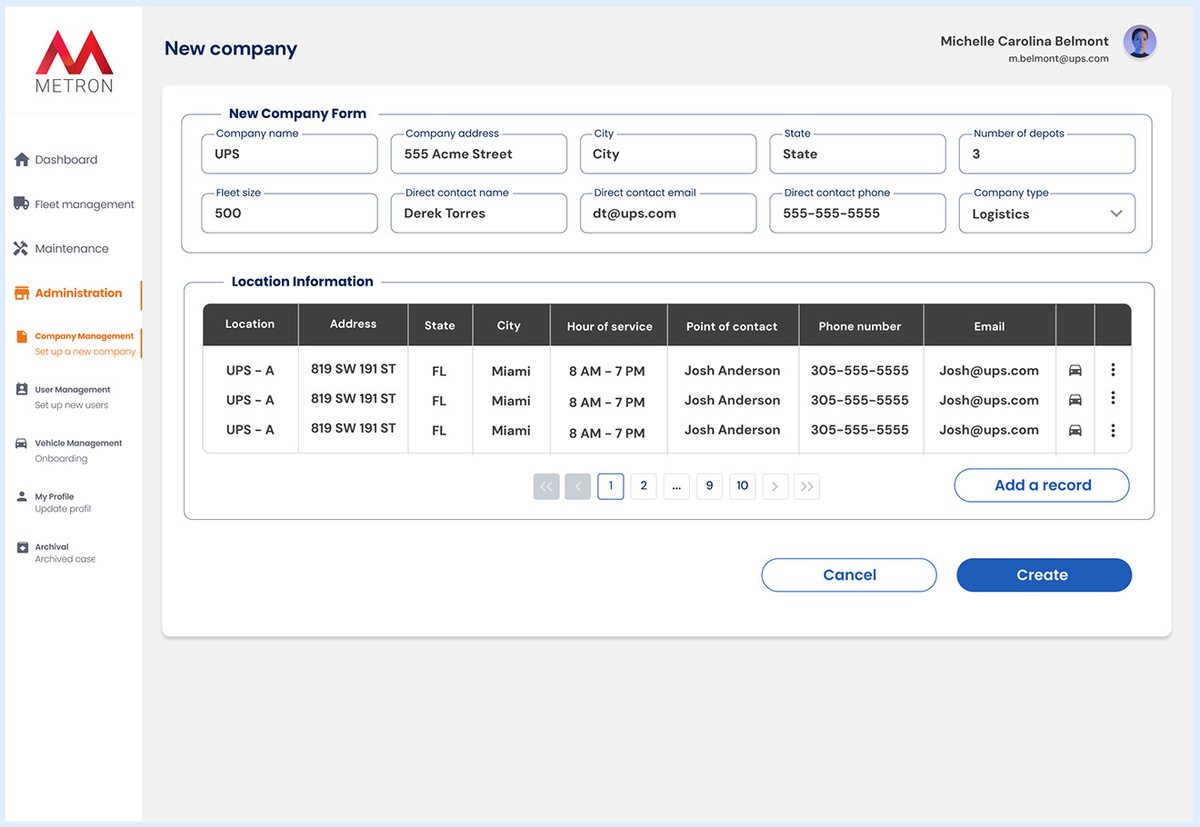
Task: Jump to the first page with double-left arrow
Action: 546,486
